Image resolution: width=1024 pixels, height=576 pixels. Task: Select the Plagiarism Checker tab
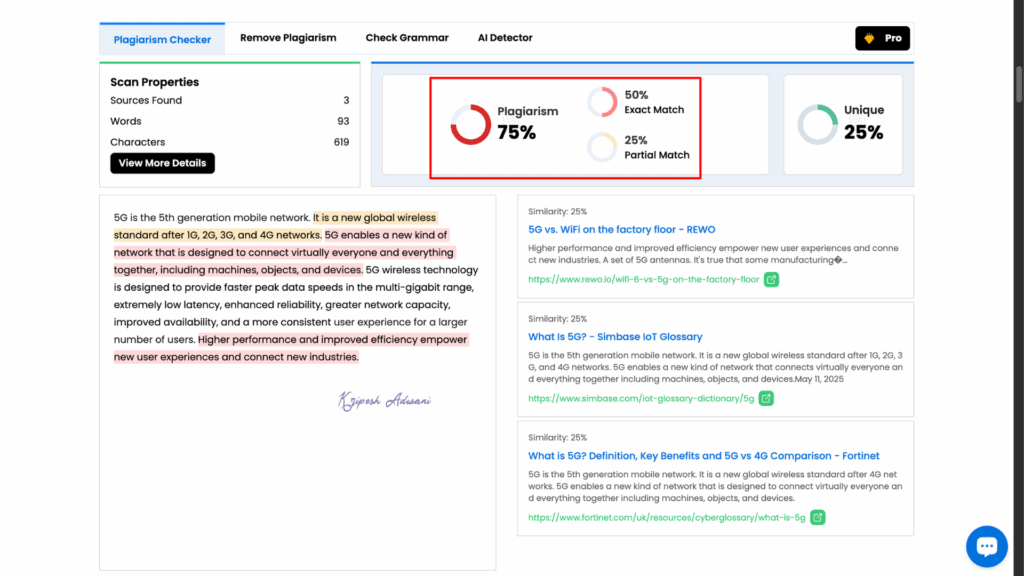point(162,39)
